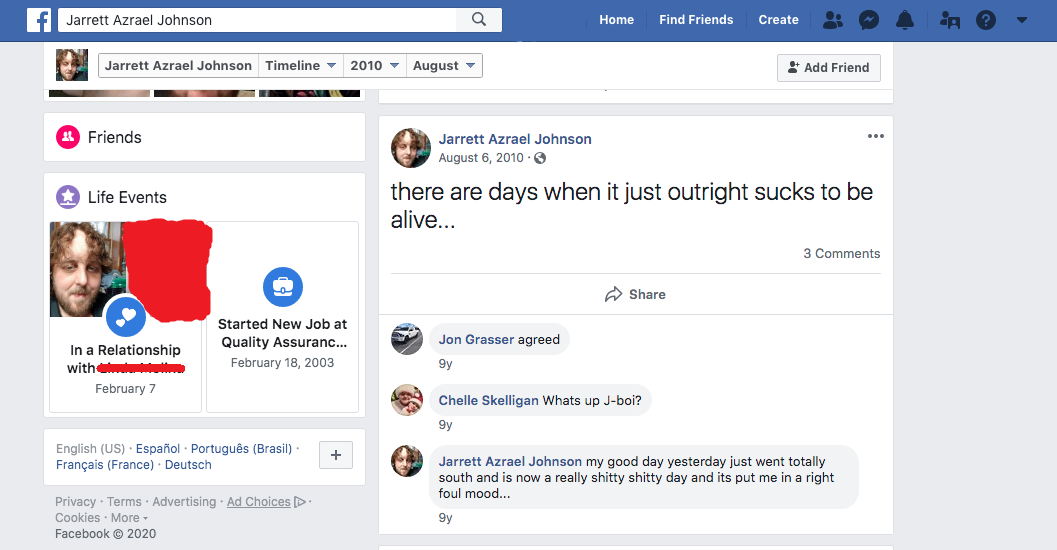
Task: Click the Facebook logo icon
Action: pos(38,20)
